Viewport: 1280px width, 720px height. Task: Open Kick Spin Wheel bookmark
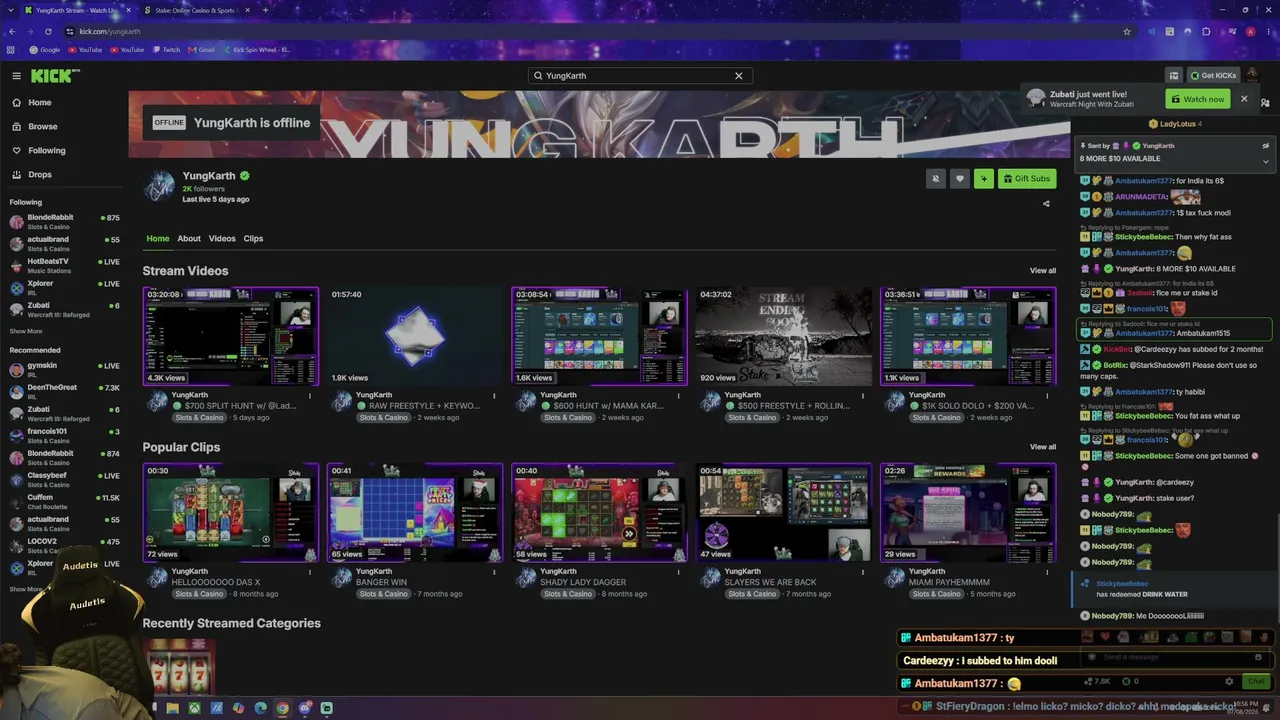click(x=256, y=50)
